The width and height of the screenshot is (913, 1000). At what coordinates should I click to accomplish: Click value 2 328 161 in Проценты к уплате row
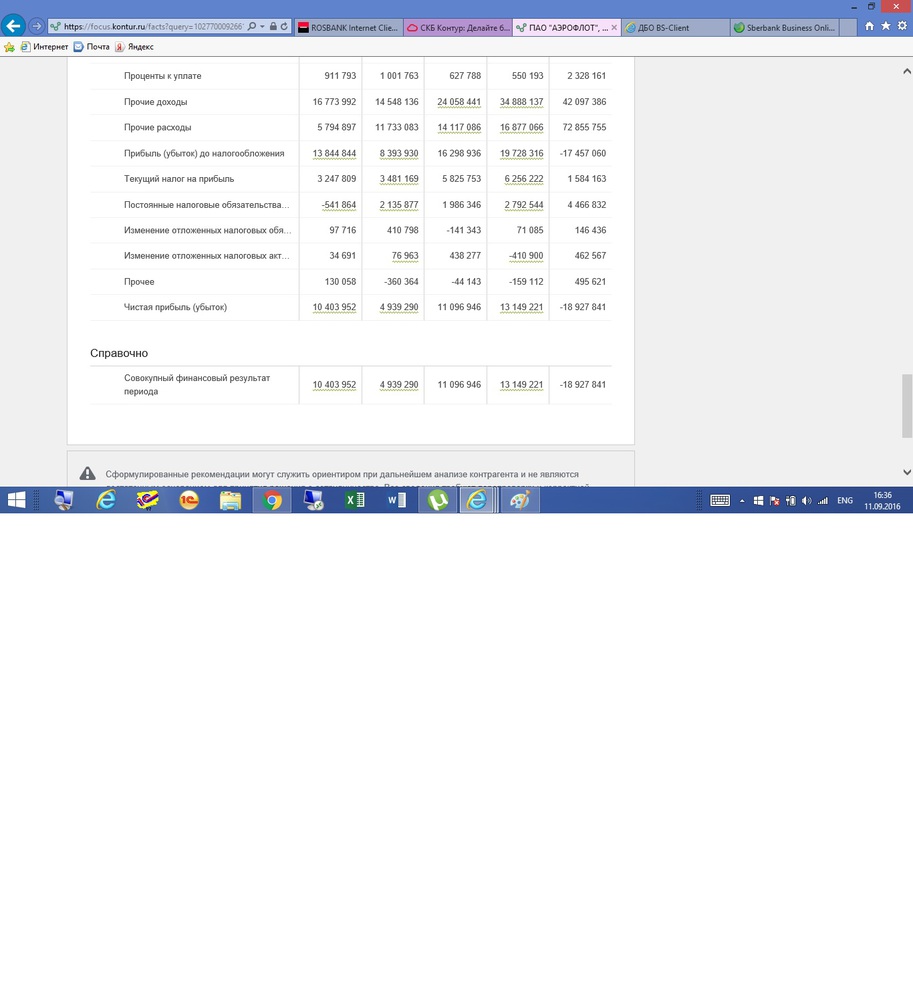[x=587, y=76]
